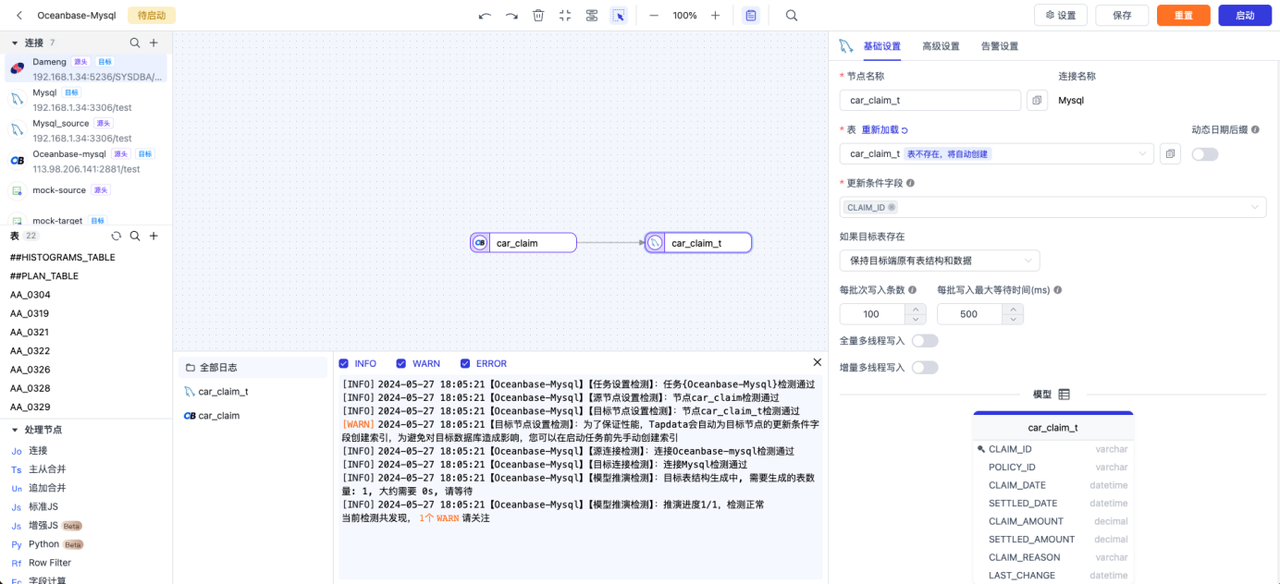Search nodes with toolbar magnifier

792,16
